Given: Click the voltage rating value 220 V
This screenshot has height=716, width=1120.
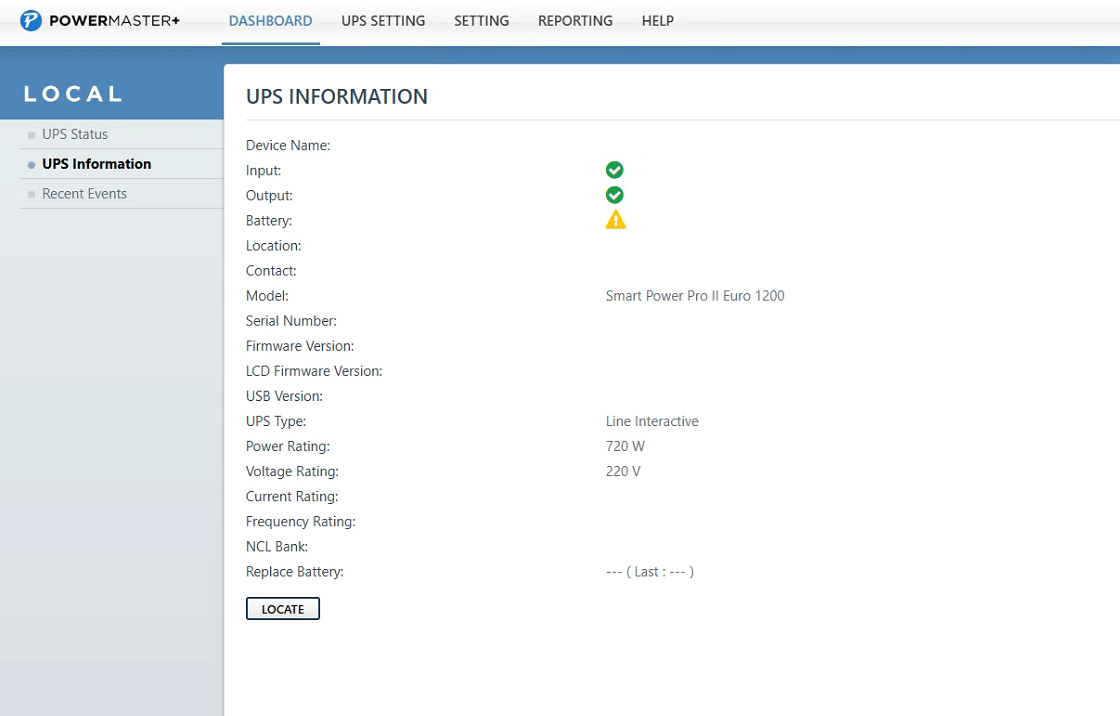Looking at the screenshot, I should 623,472.
